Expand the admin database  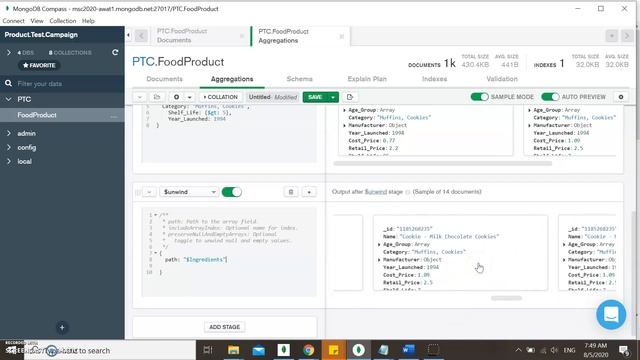coord(9,133)
